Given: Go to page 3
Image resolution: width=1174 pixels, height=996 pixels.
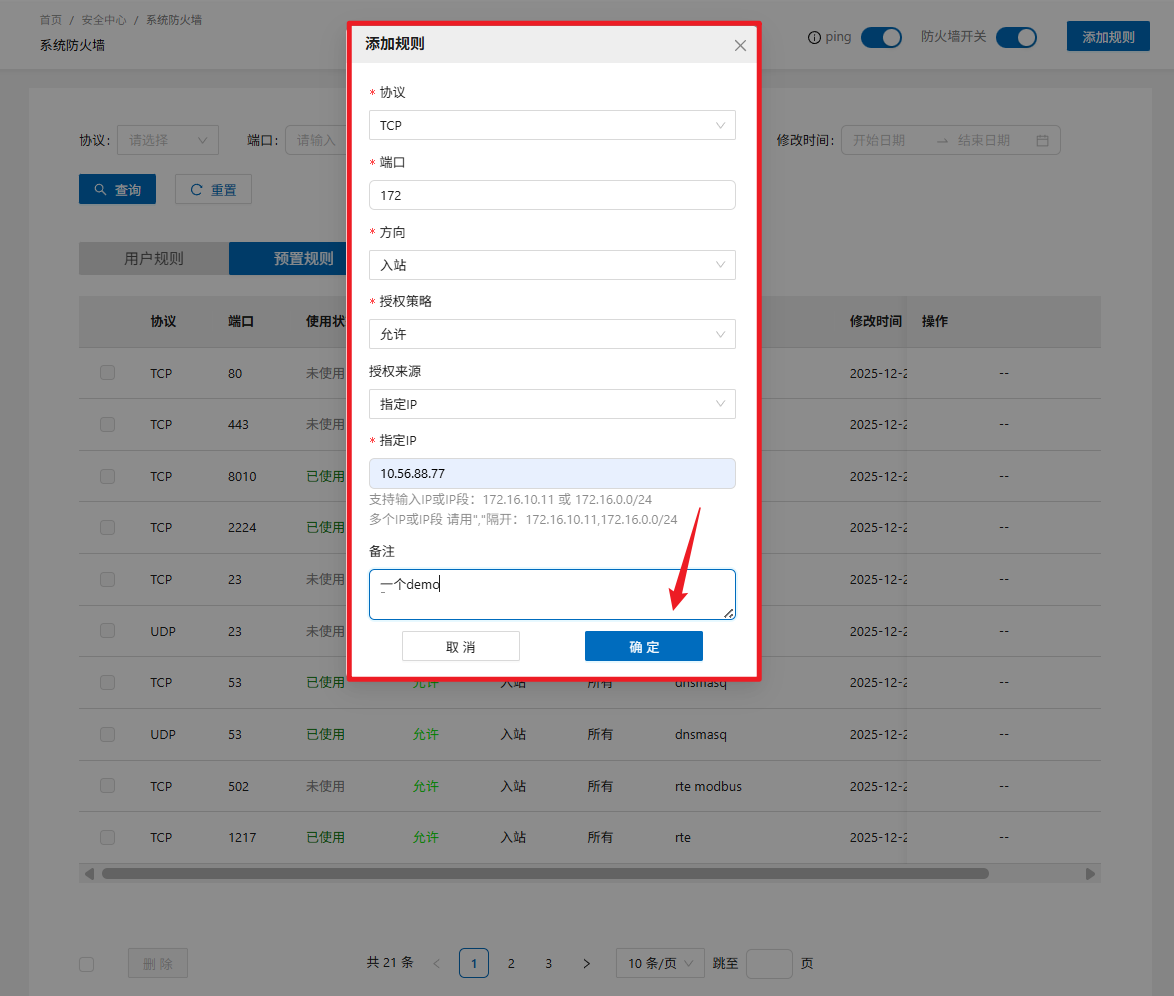Looking at the screenshot, I should pos(549,964).
